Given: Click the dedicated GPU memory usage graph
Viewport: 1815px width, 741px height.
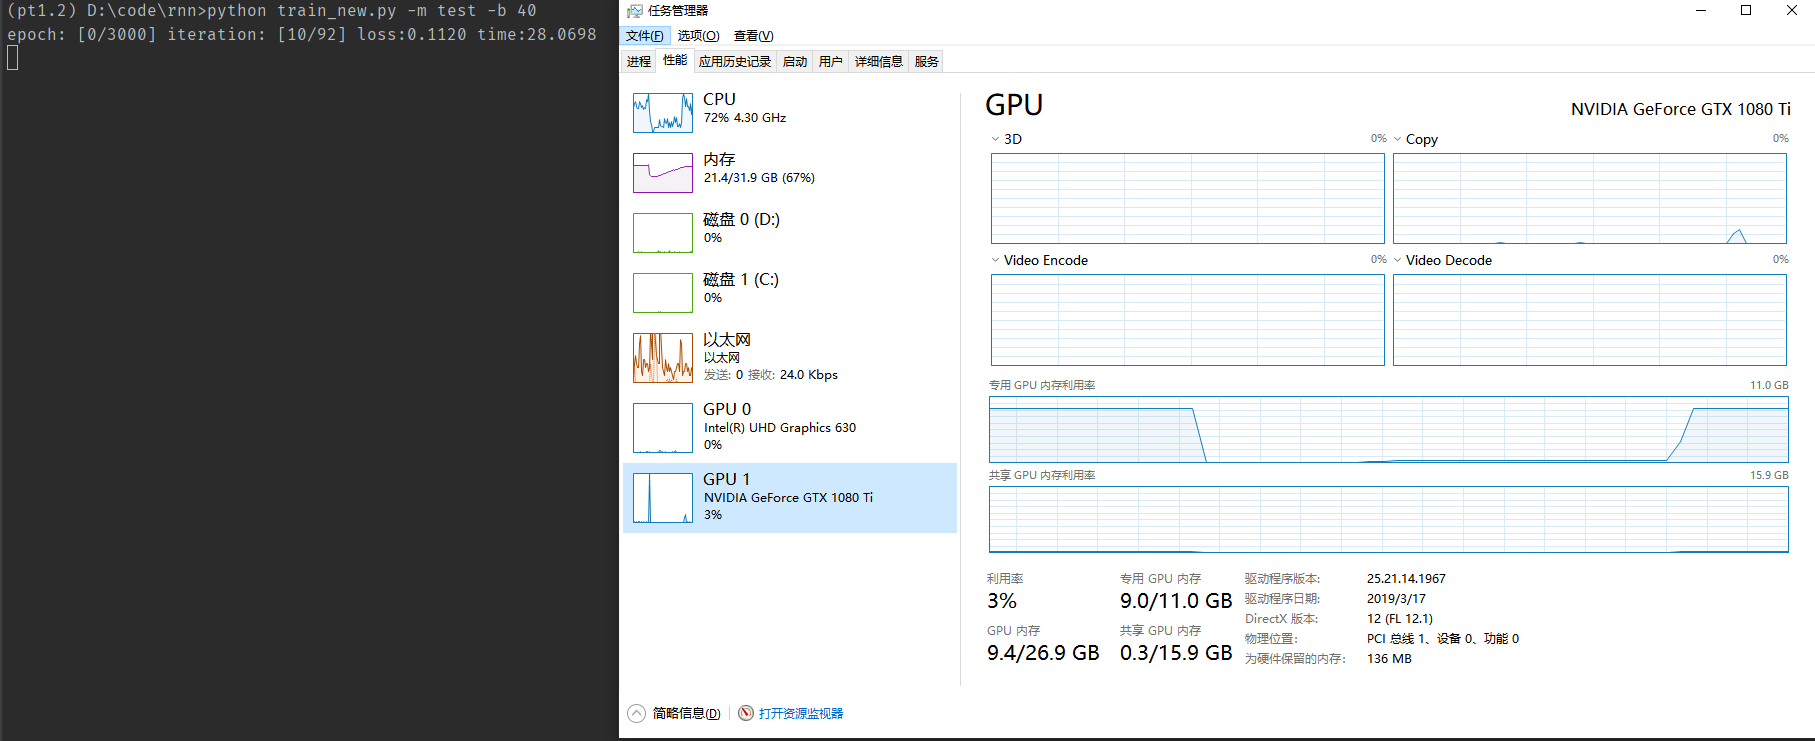Looking at the screenshot, I should (1388, 429).
